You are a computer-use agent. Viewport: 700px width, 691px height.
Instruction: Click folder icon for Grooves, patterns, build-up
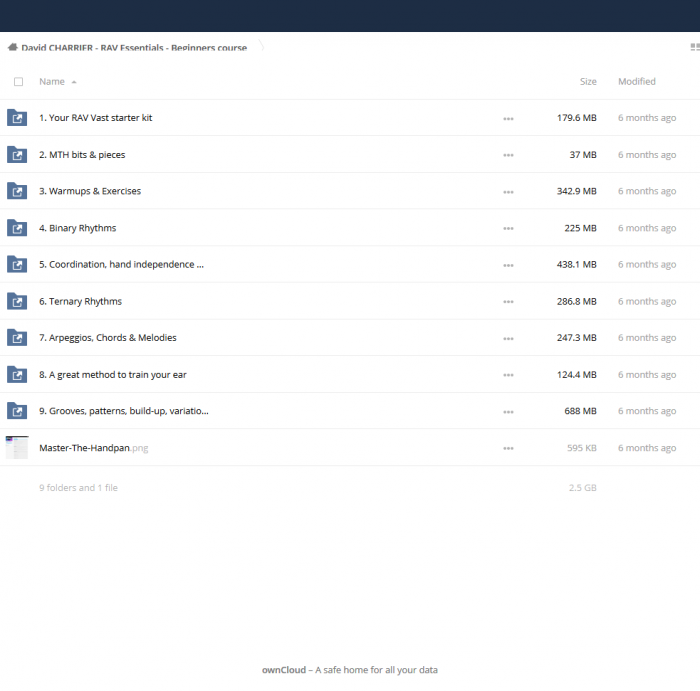click(17, 411)
